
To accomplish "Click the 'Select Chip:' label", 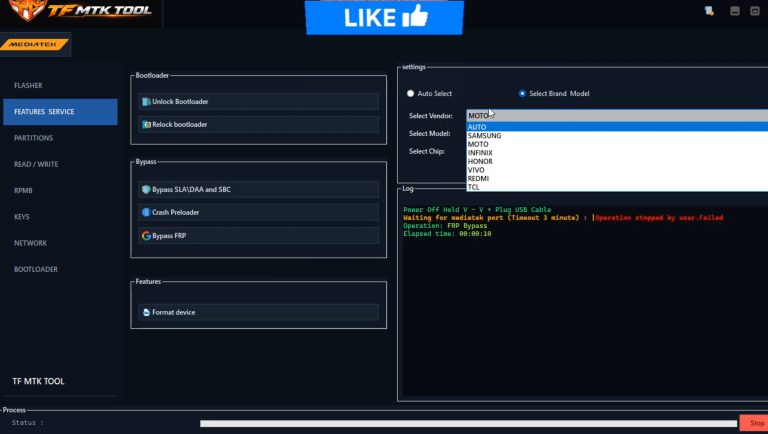I will (x=427, y=151).
